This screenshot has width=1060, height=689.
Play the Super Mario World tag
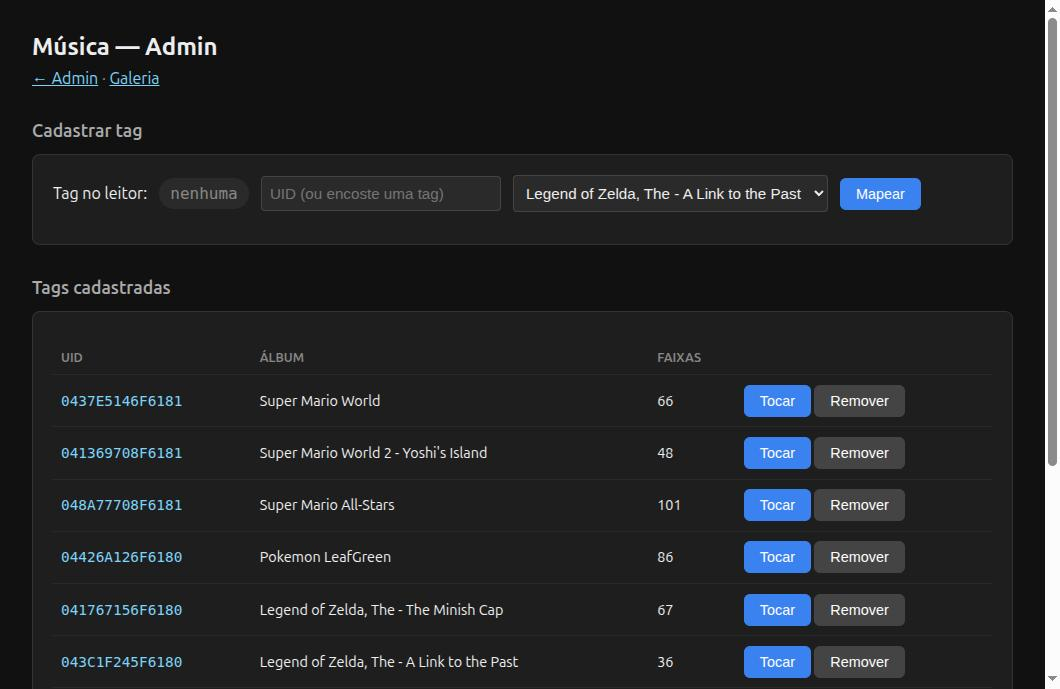coord(777,401)
